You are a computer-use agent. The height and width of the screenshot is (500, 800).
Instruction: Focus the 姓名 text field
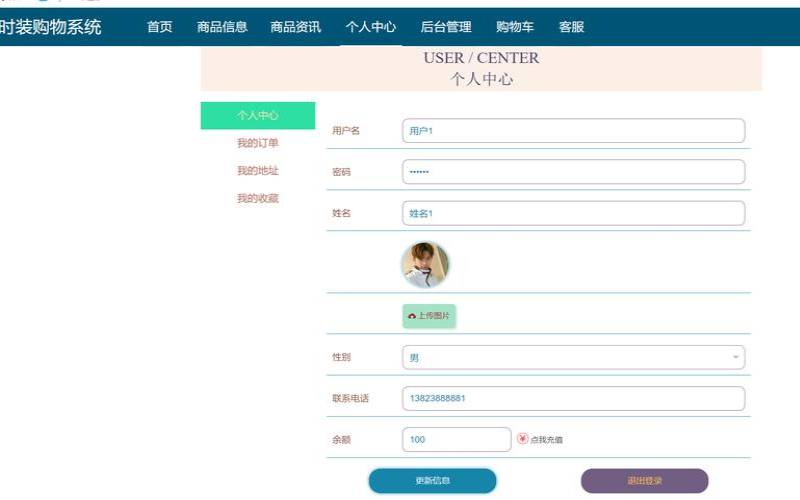click(x=573, y=213)
